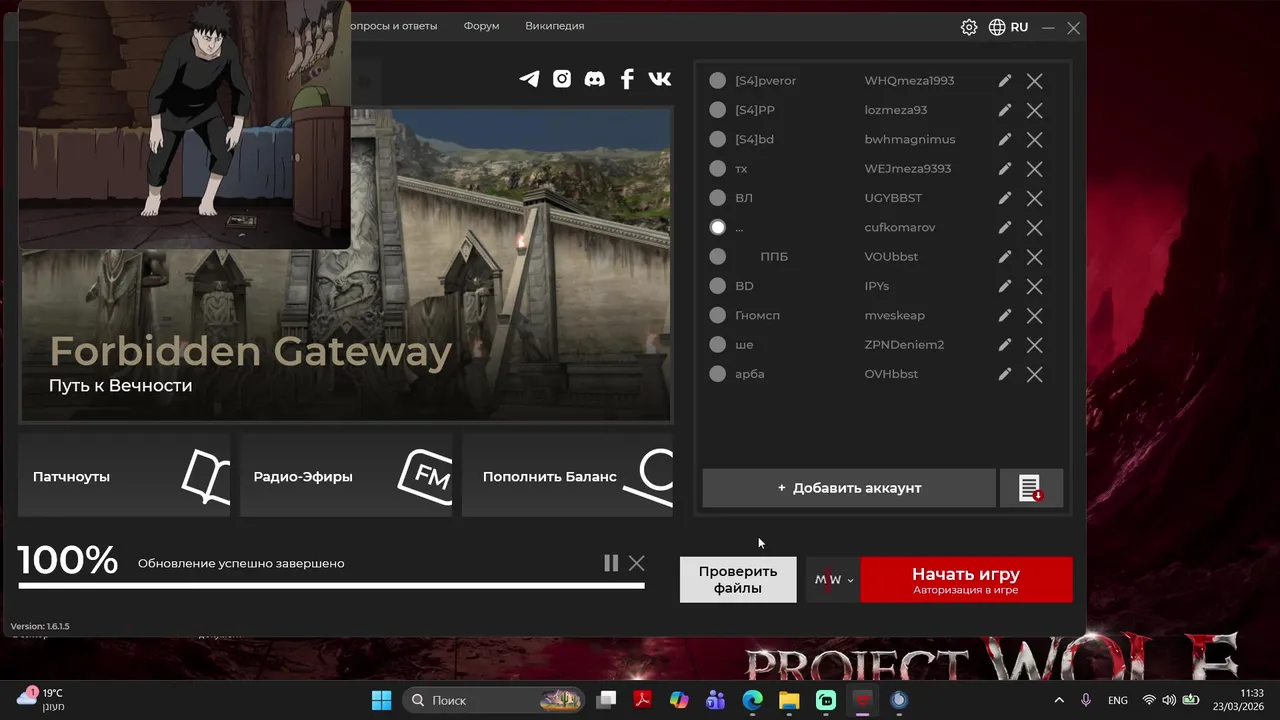Open Adobe Acrobat from the taskbar
The height and width of the screenshot is (720, 1280).
642,700
